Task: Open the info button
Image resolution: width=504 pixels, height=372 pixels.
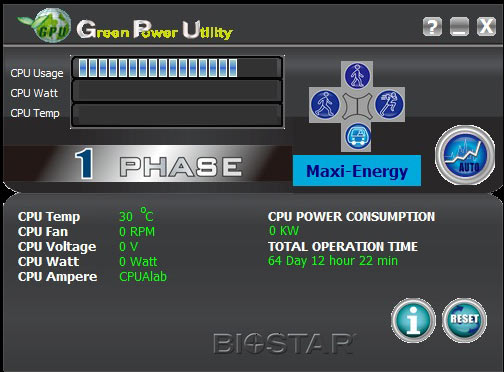Action: tap(413, 320)
